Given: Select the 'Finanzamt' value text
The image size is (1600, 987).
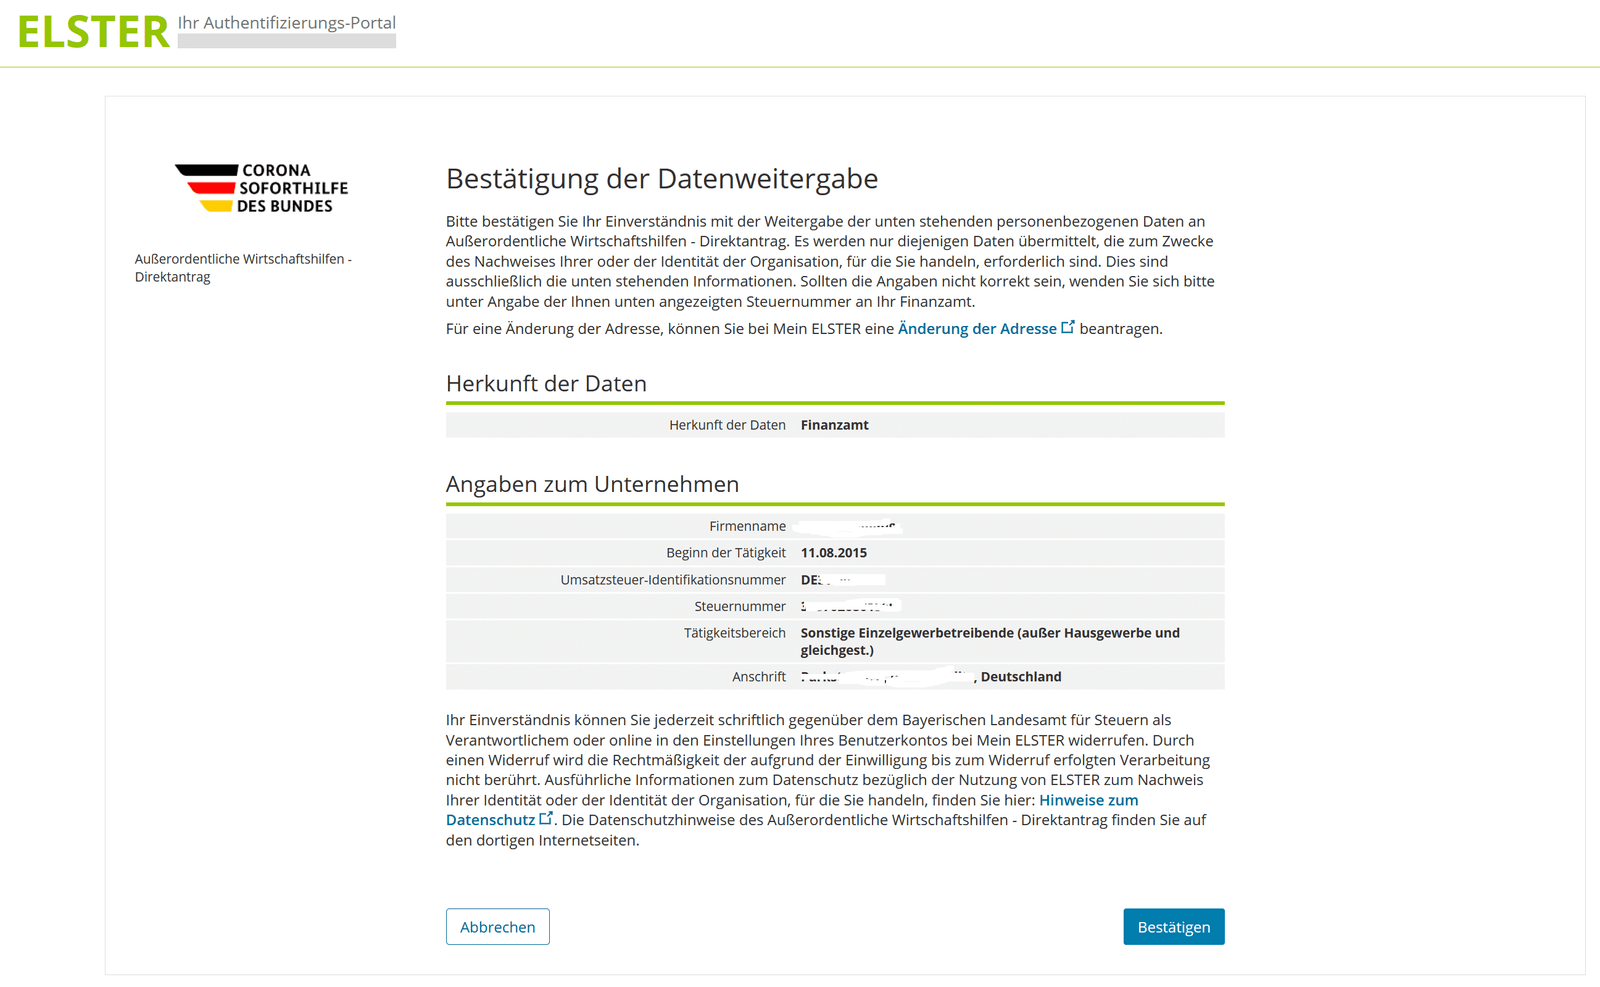Looking at the screenshot, I should (834, 425).
